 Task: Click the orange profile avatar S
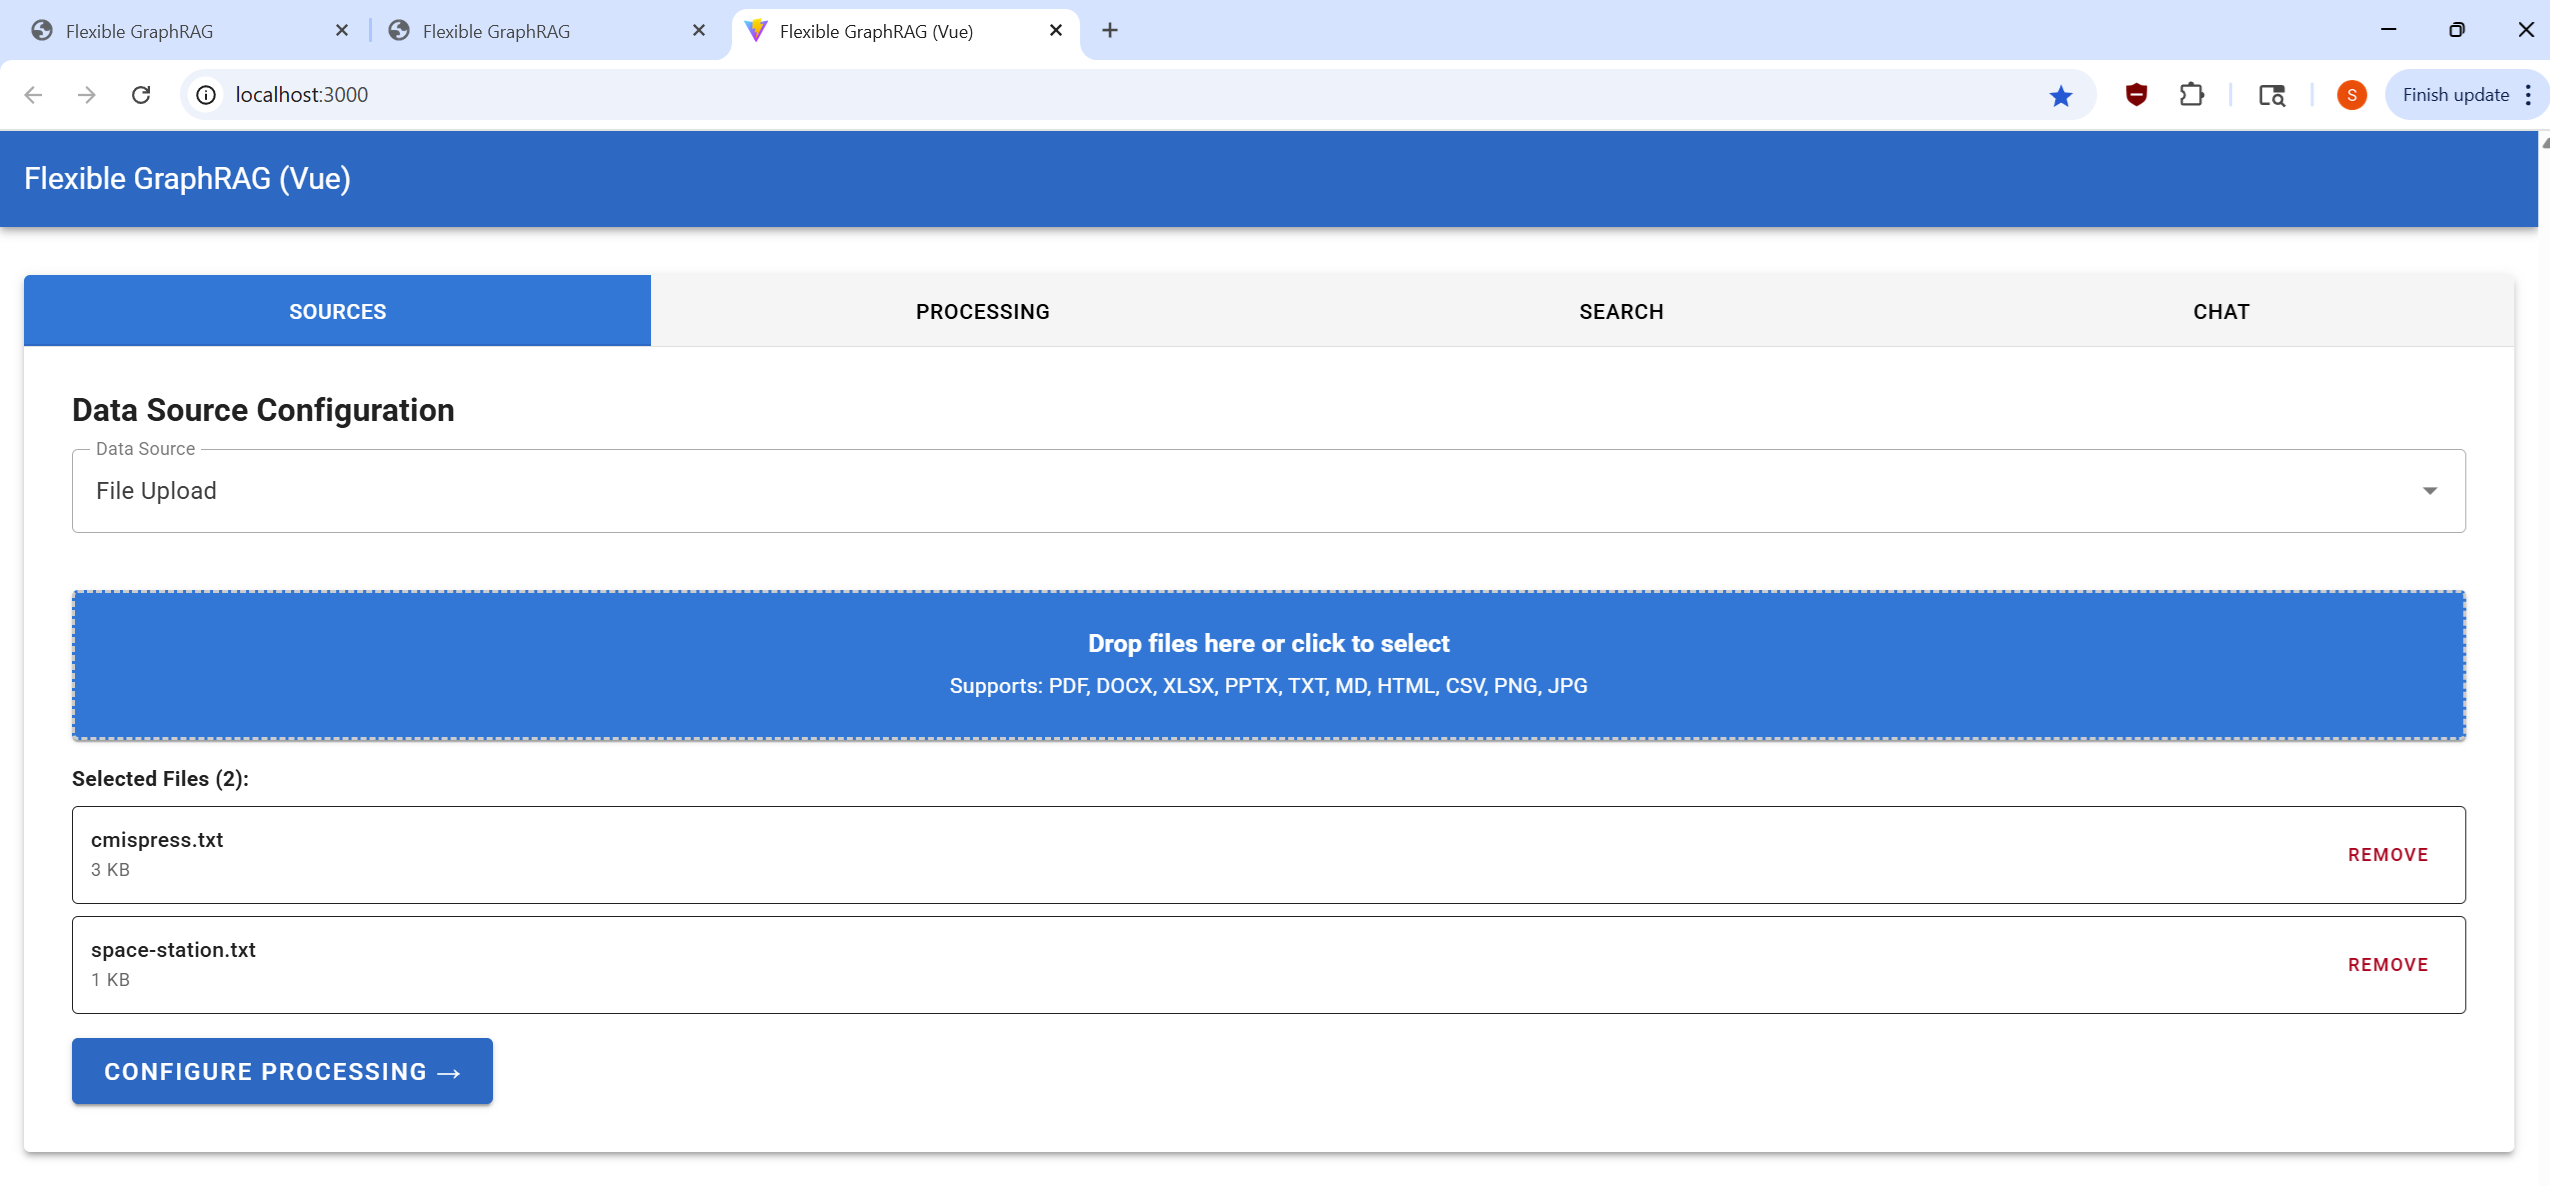2352,95
